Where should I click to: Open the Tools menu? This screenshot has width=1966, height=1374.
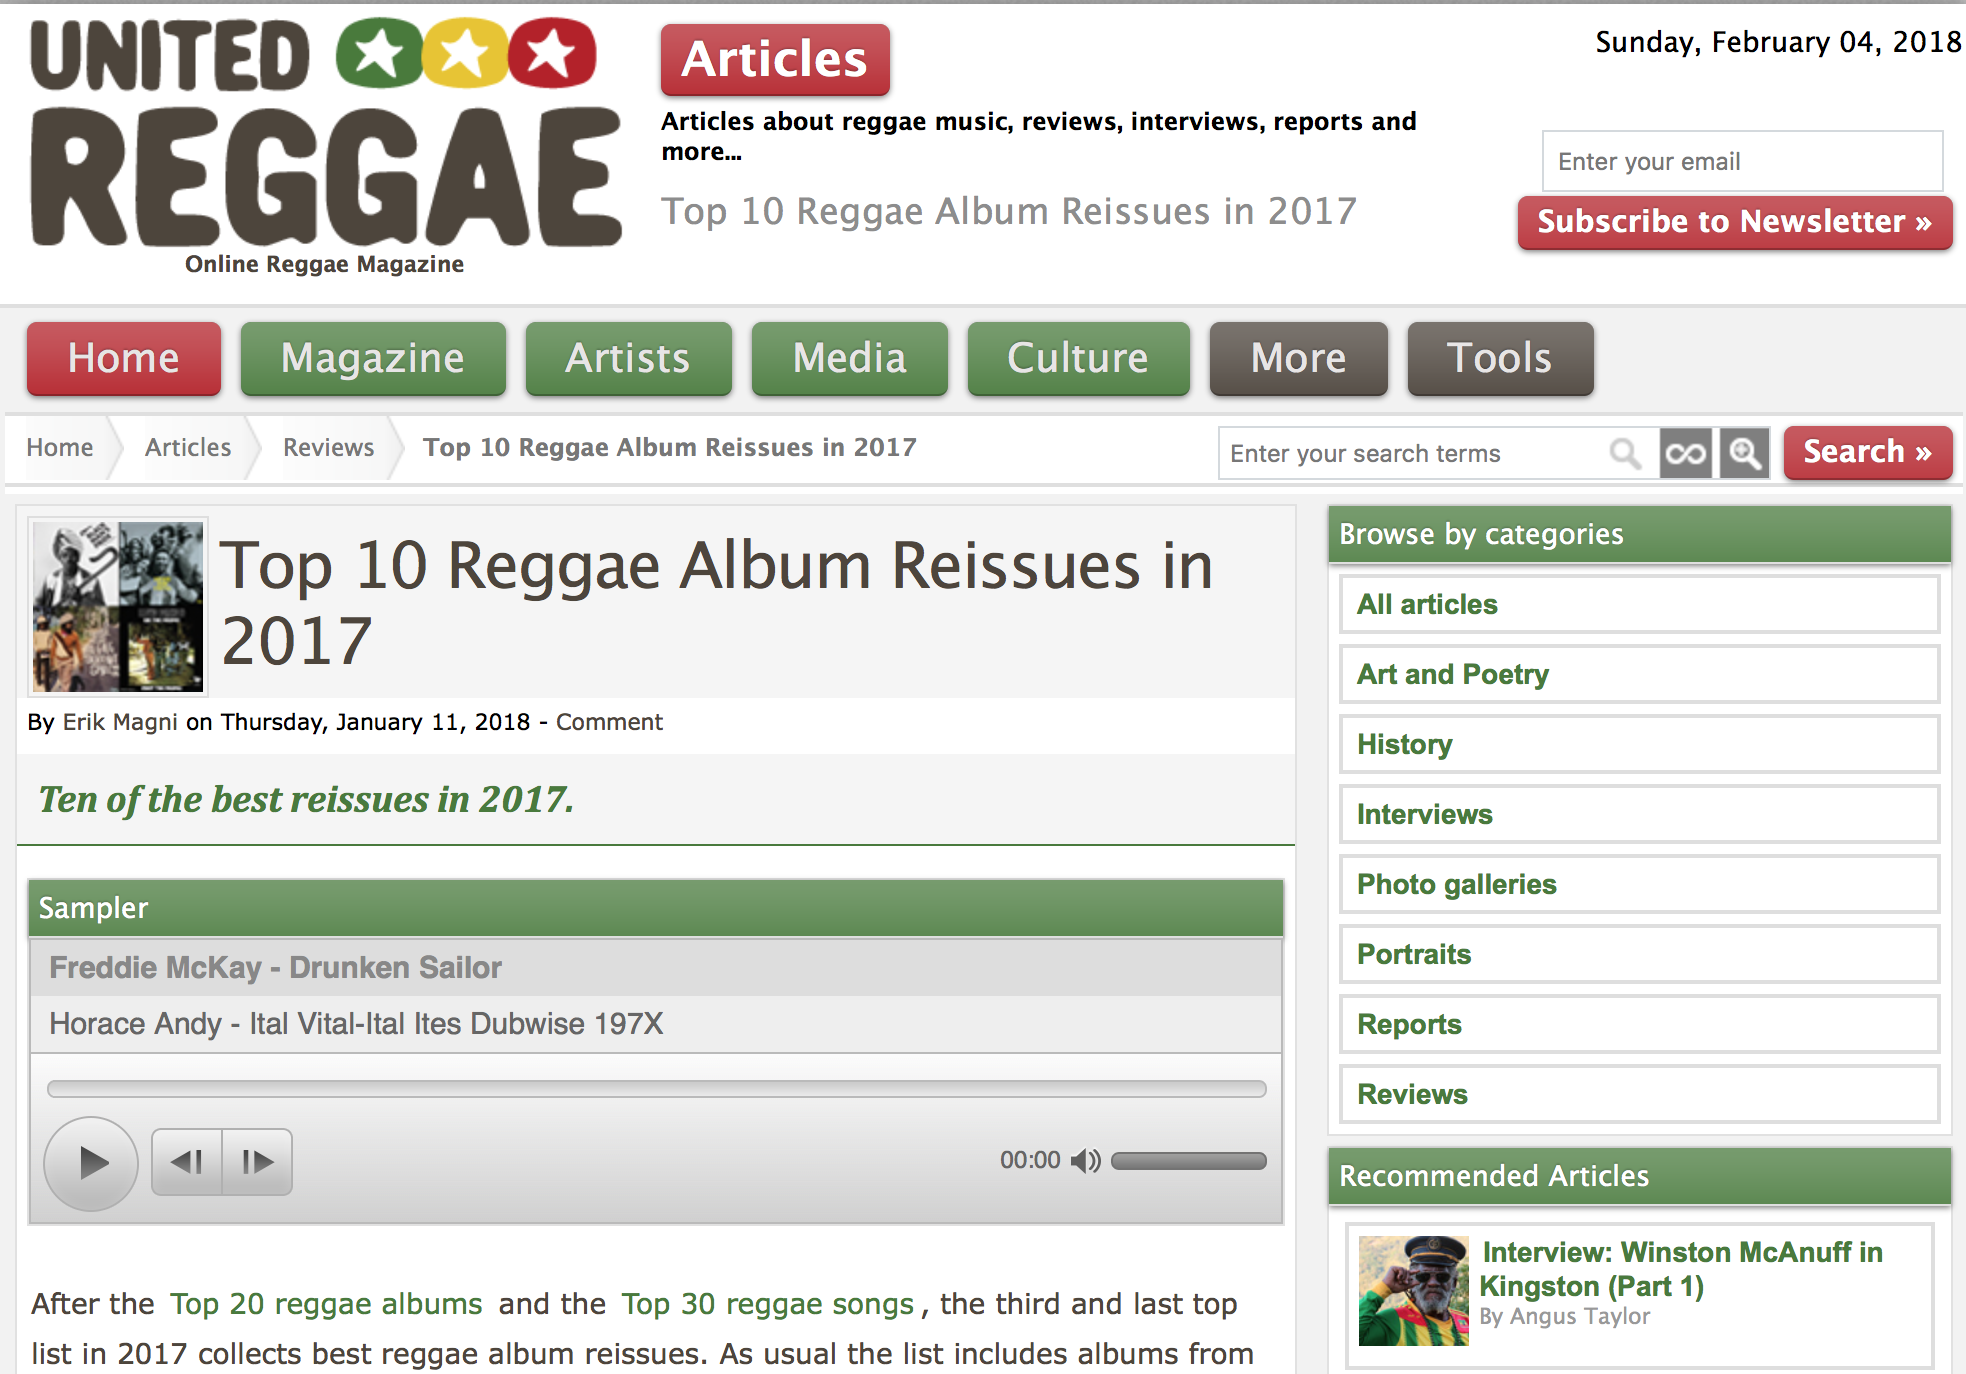coord(1500,358)
